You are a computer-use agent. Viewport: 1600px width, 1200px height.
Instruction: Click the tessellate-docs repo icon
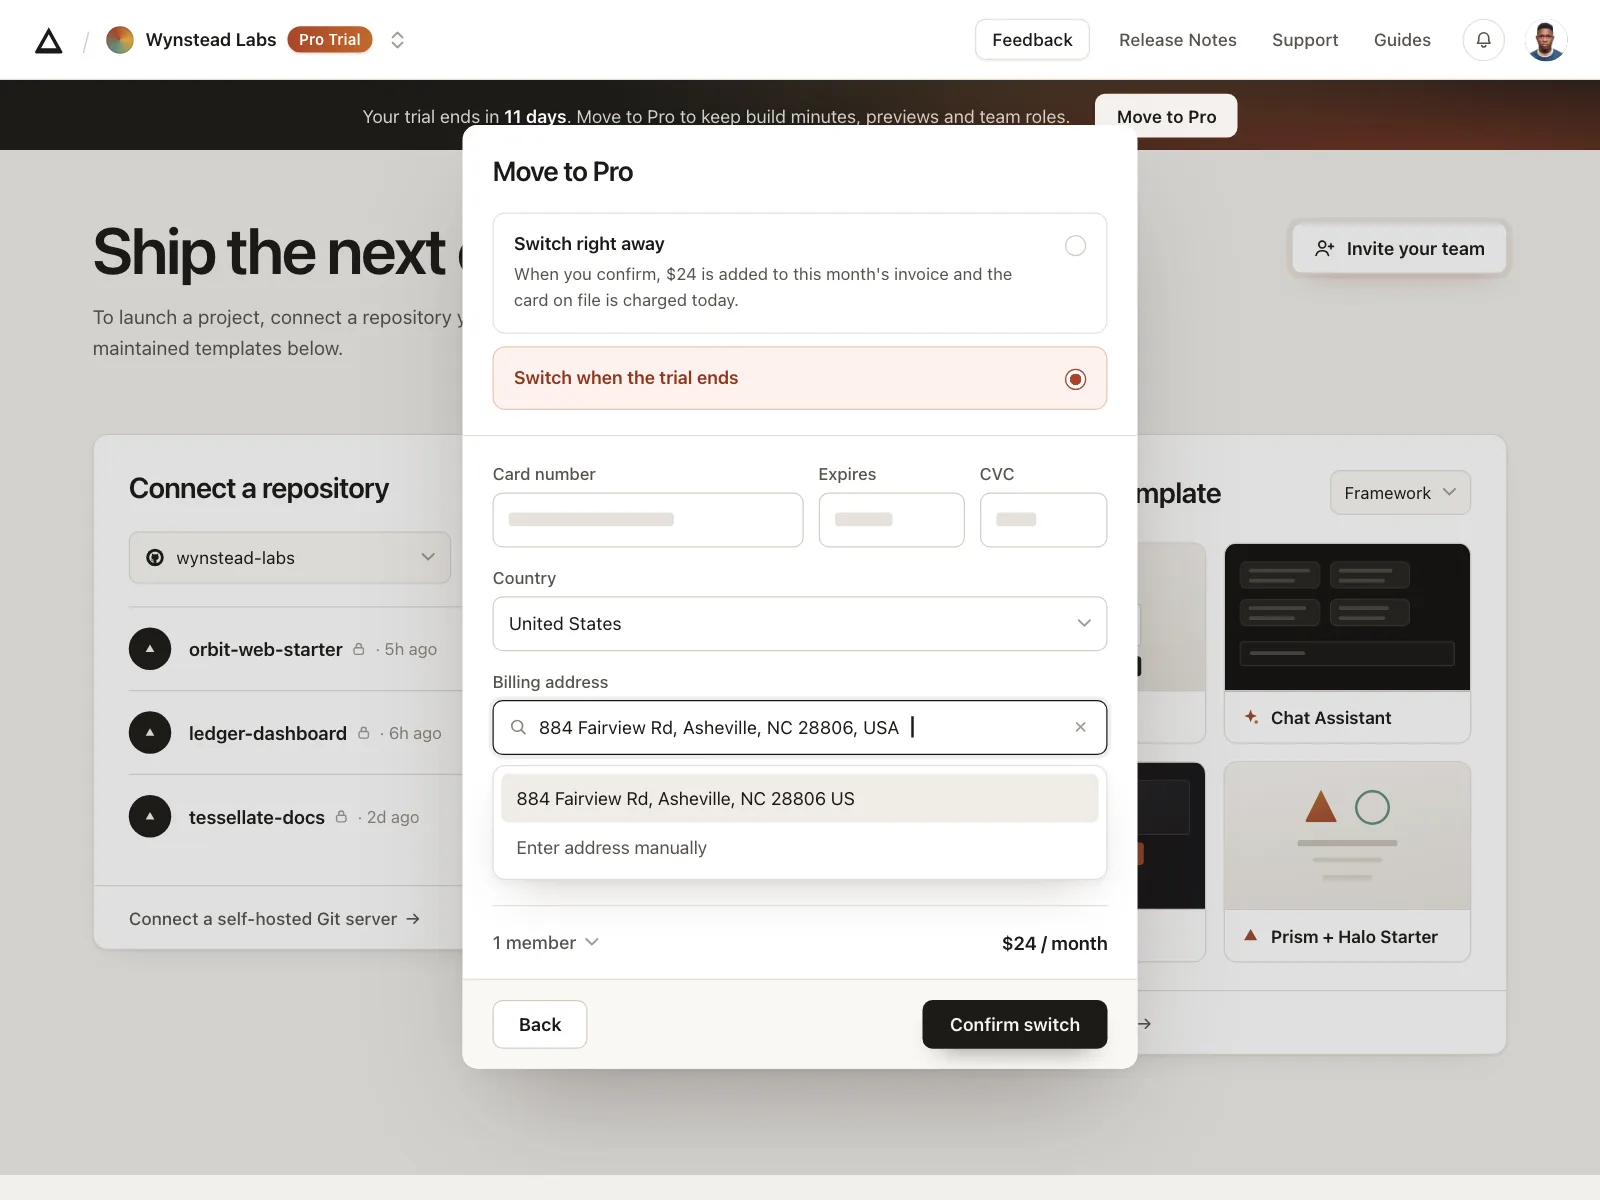coord(150,817)
